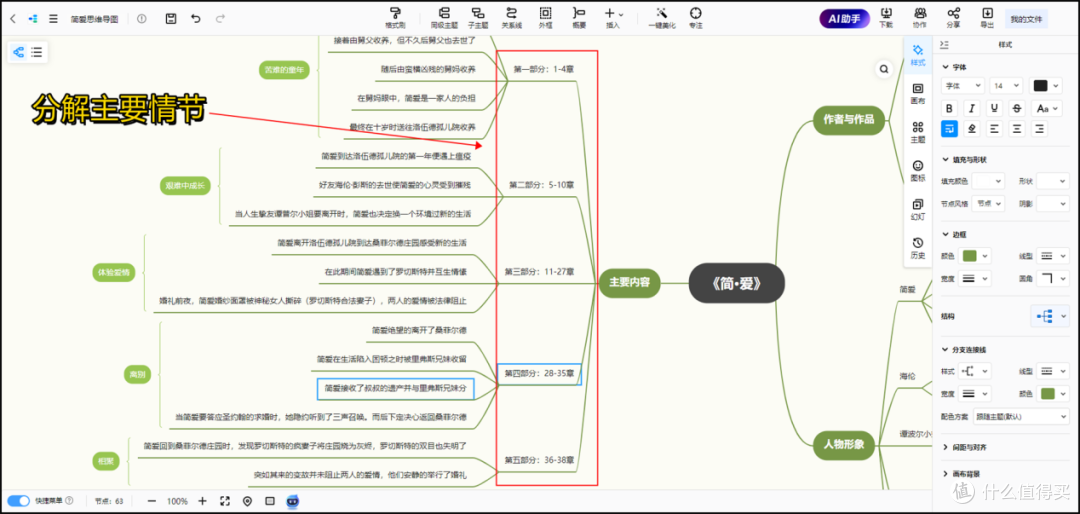Click the save file icon
This screenshot has height=514, width=1080.
[171, 19]
